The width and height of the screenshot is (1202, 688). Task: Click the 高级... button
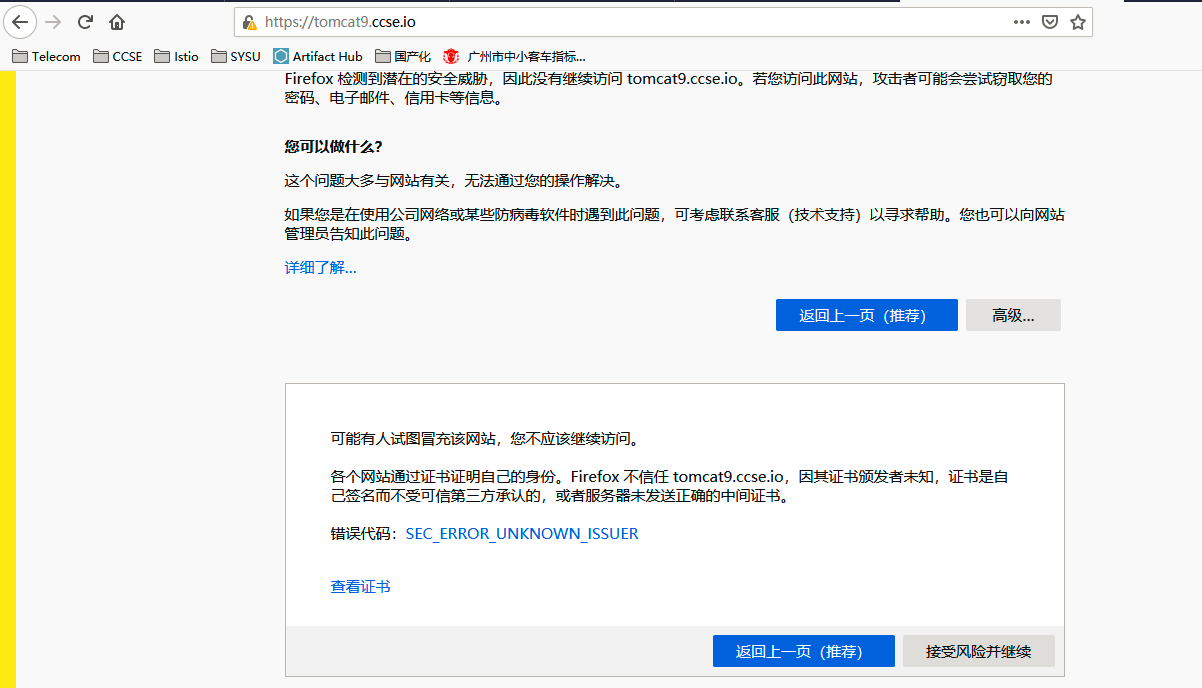coord(1013,315)
